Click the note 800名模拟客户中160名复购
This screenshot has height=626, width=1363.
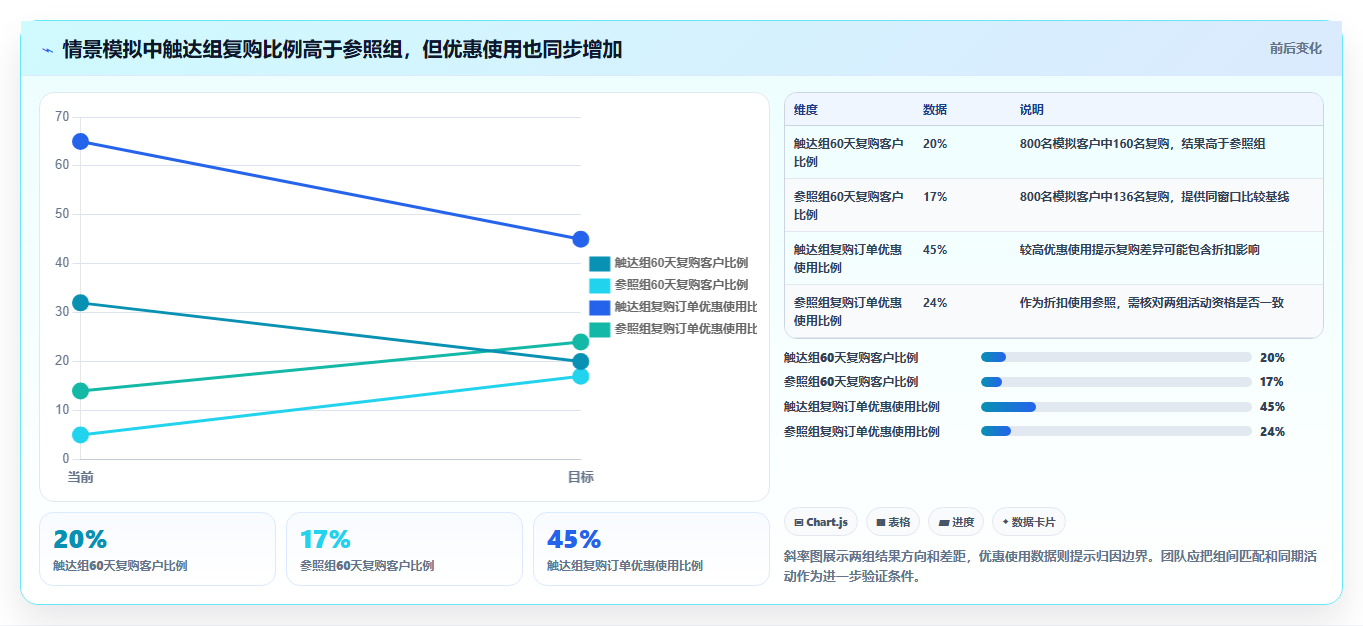coord(1143,143)
